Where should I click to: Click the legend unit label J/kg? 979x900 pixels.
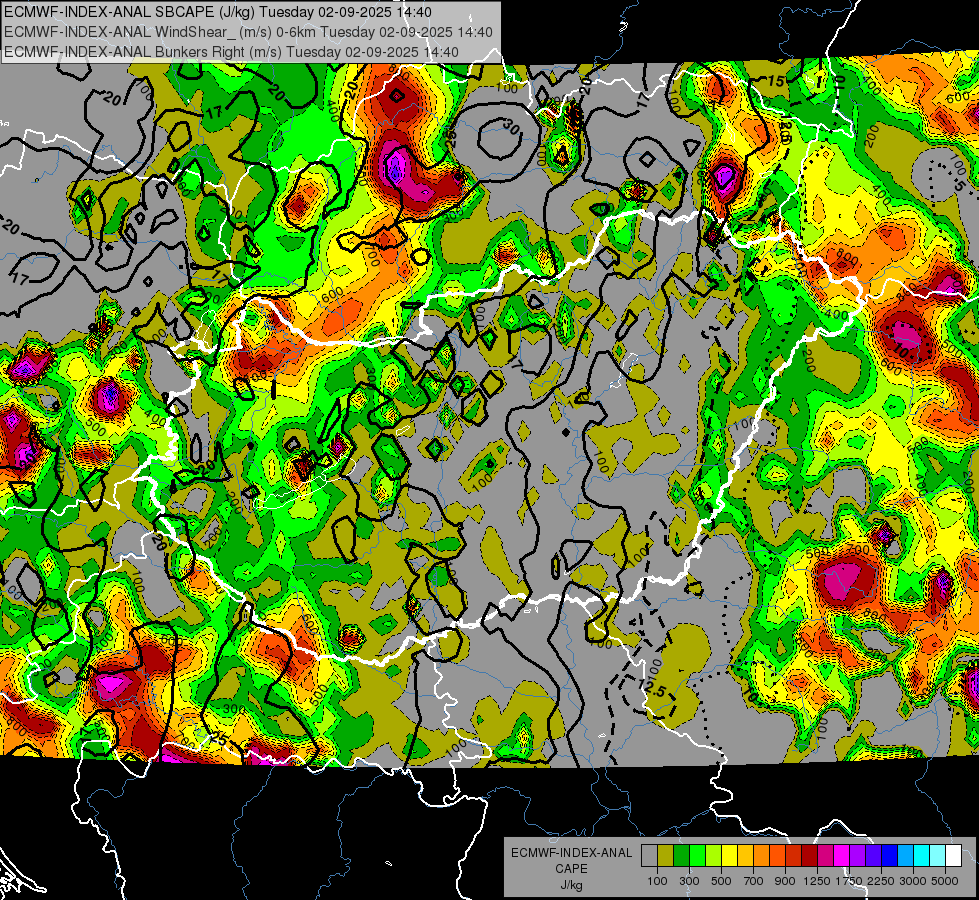(572, 886)
